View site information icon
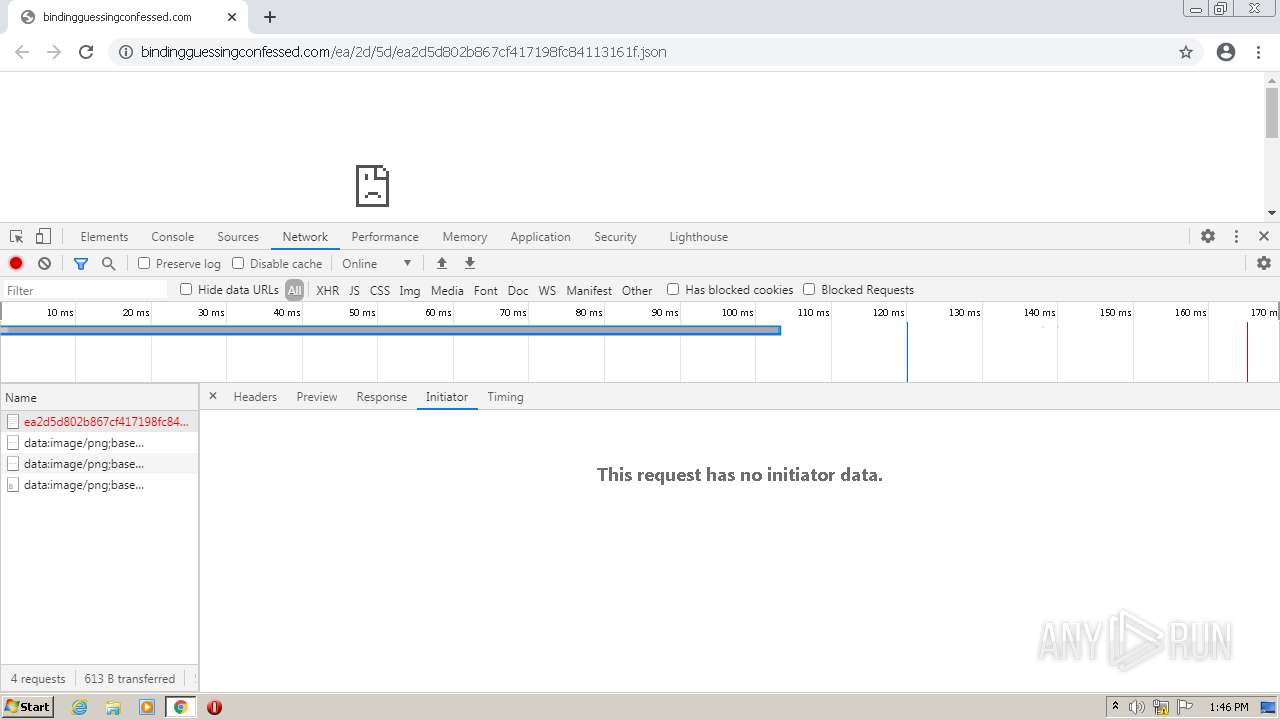The width and height of the screenshot is (1280, 720). tap(126, 52)
